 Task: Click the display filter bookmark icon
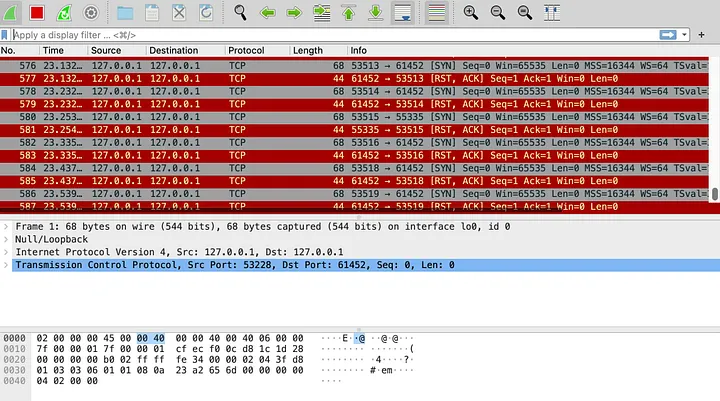[5, 35]
